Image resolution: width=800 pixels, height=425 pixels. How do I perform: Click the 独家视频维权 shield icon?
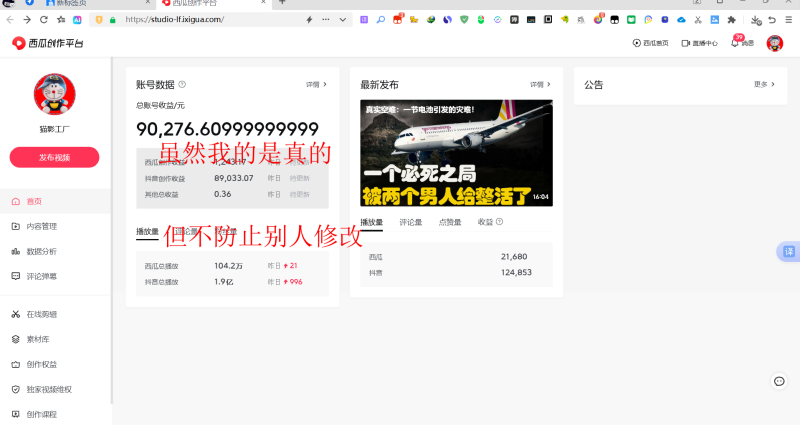click(x=16, y=389)
